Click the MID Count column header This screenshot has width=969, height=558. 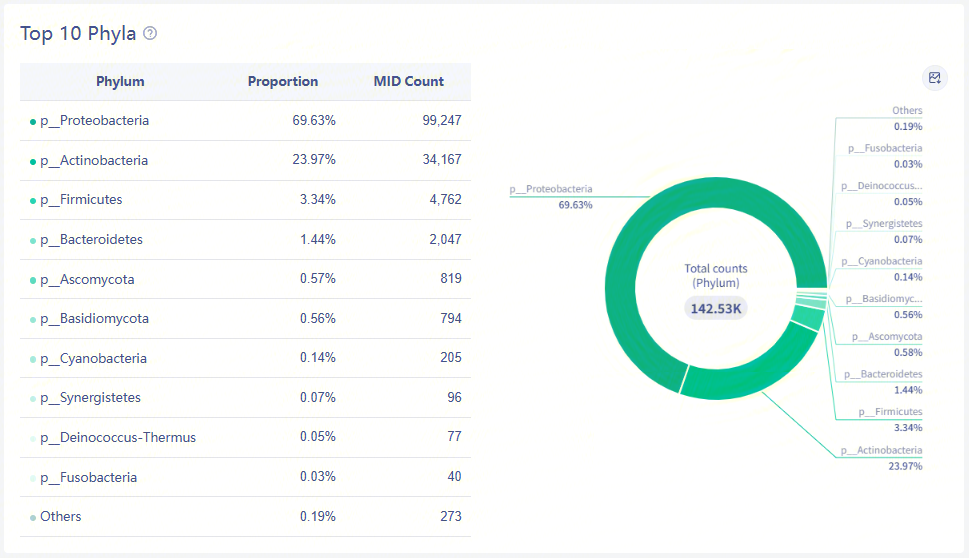coord(408,82)
